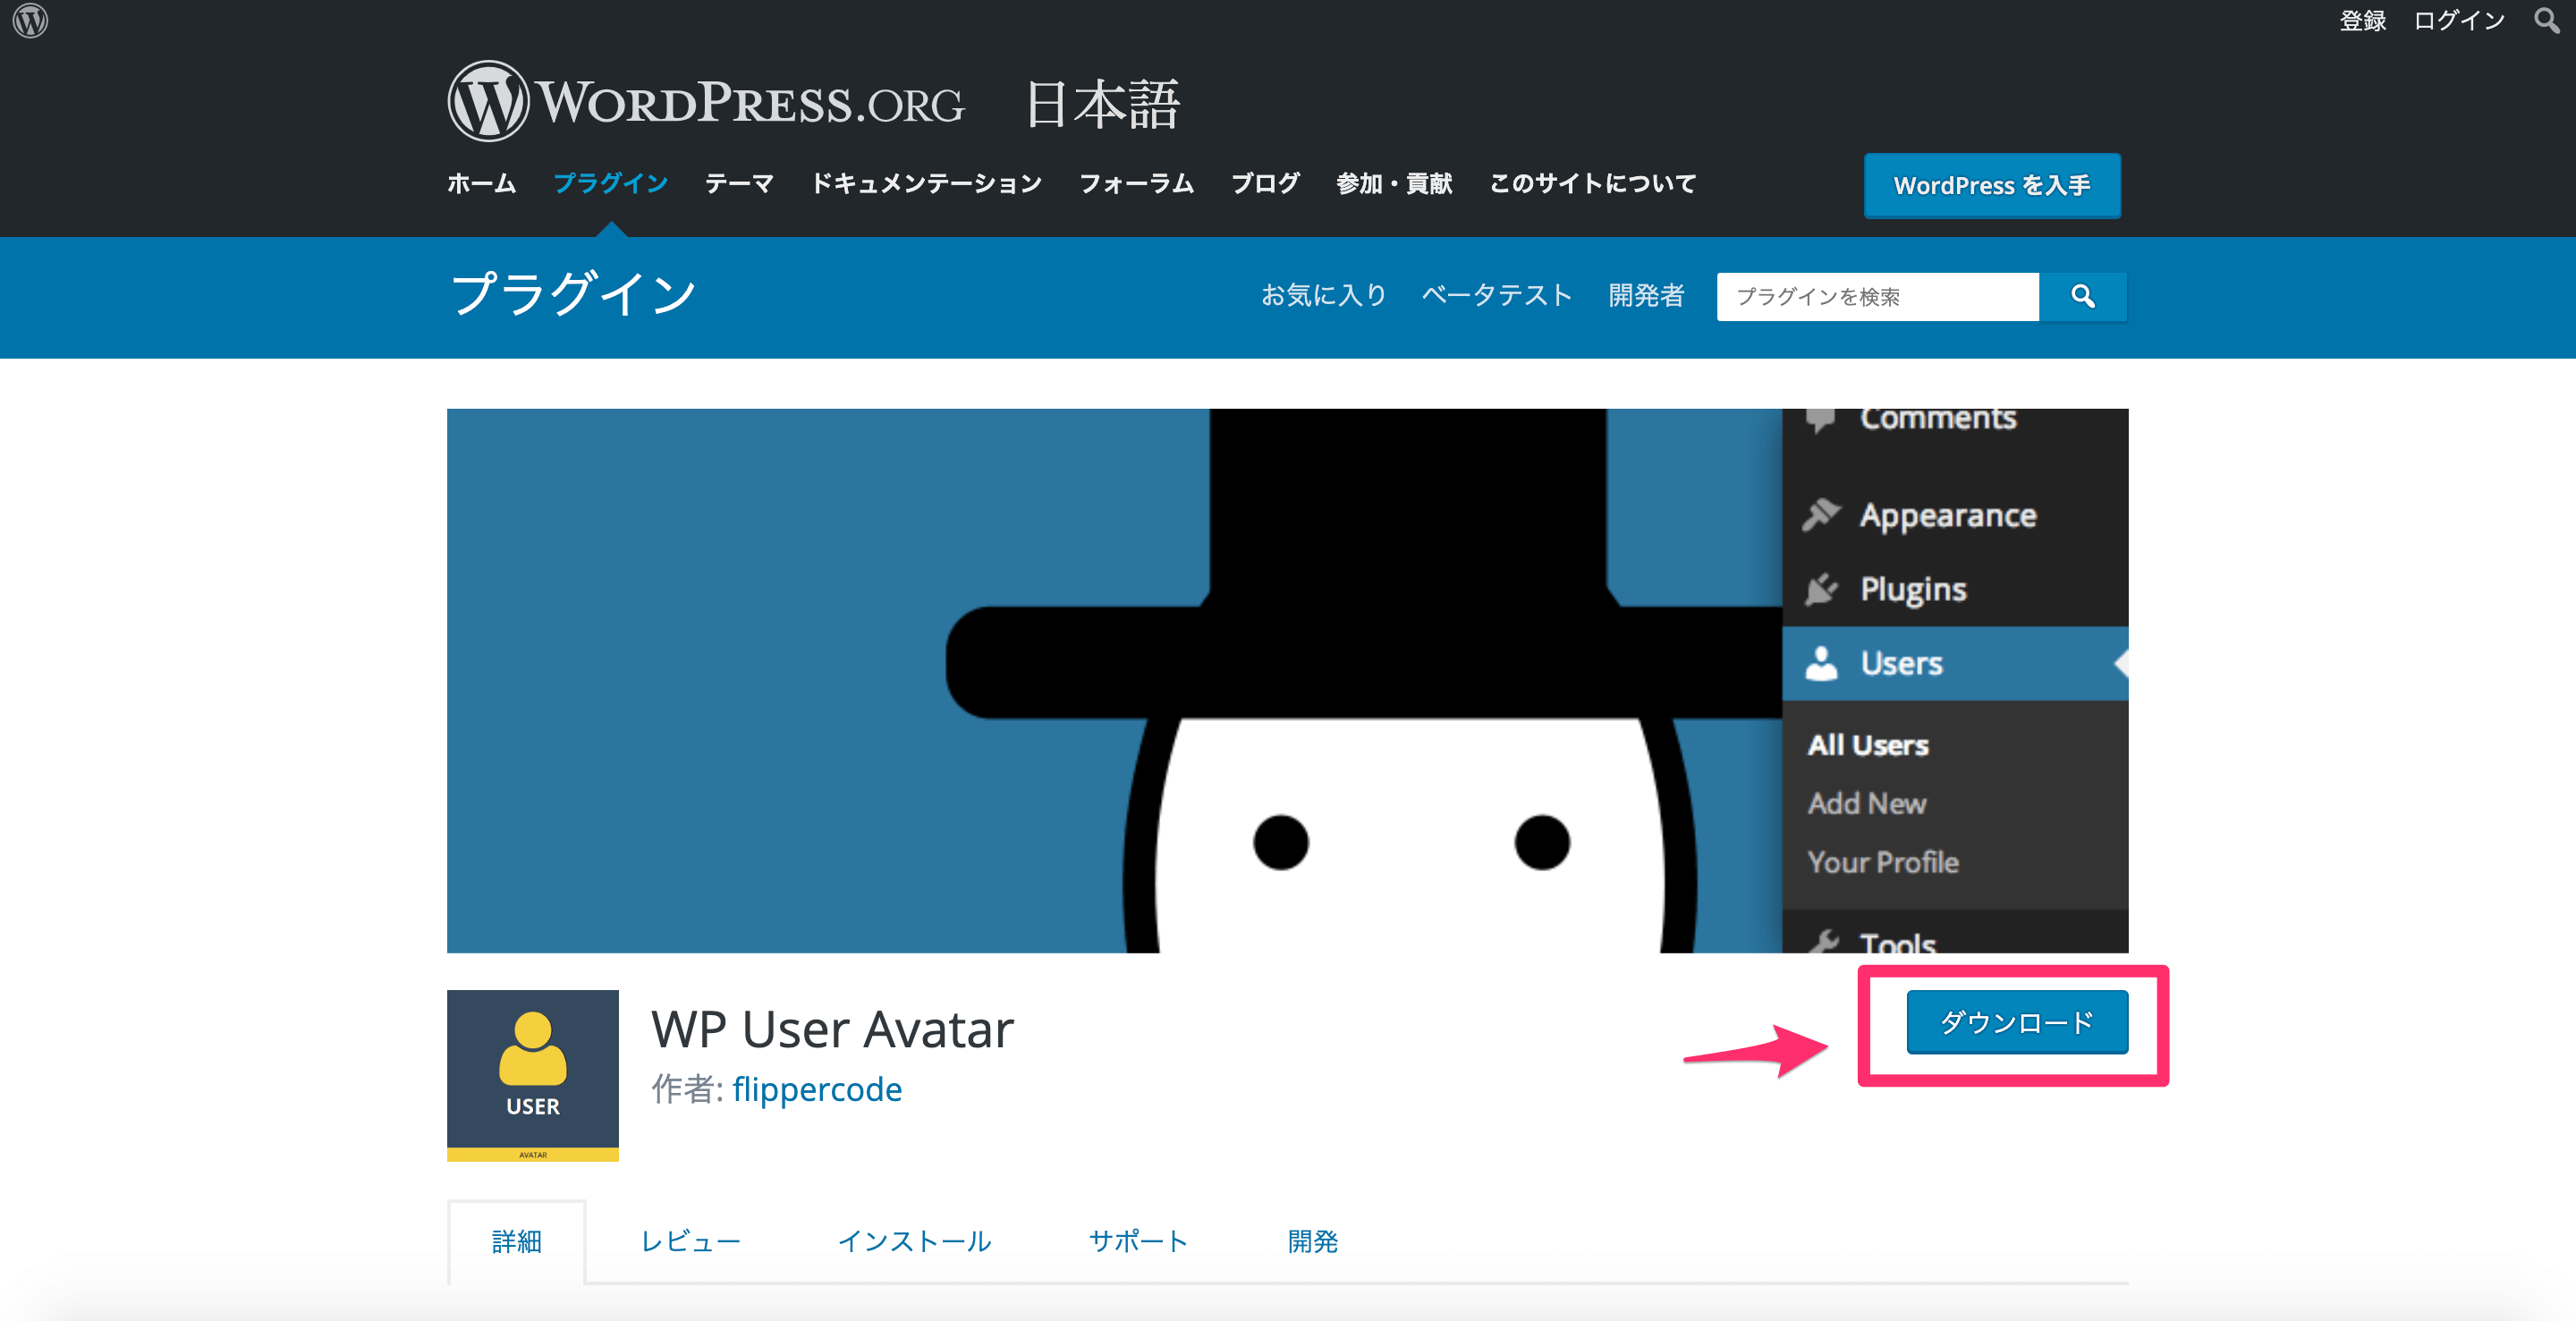Image resolution: width=2576 pixels, height=1321 pixels.
Task: Click the small WordPress logo in the admin bar
Action: coord(30,20)
